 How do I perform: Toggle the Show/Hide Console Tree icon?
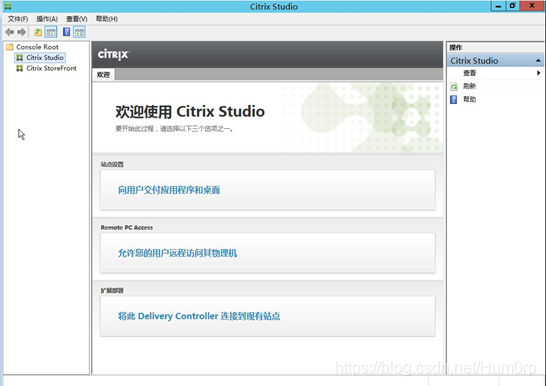(x=51, y=32)
